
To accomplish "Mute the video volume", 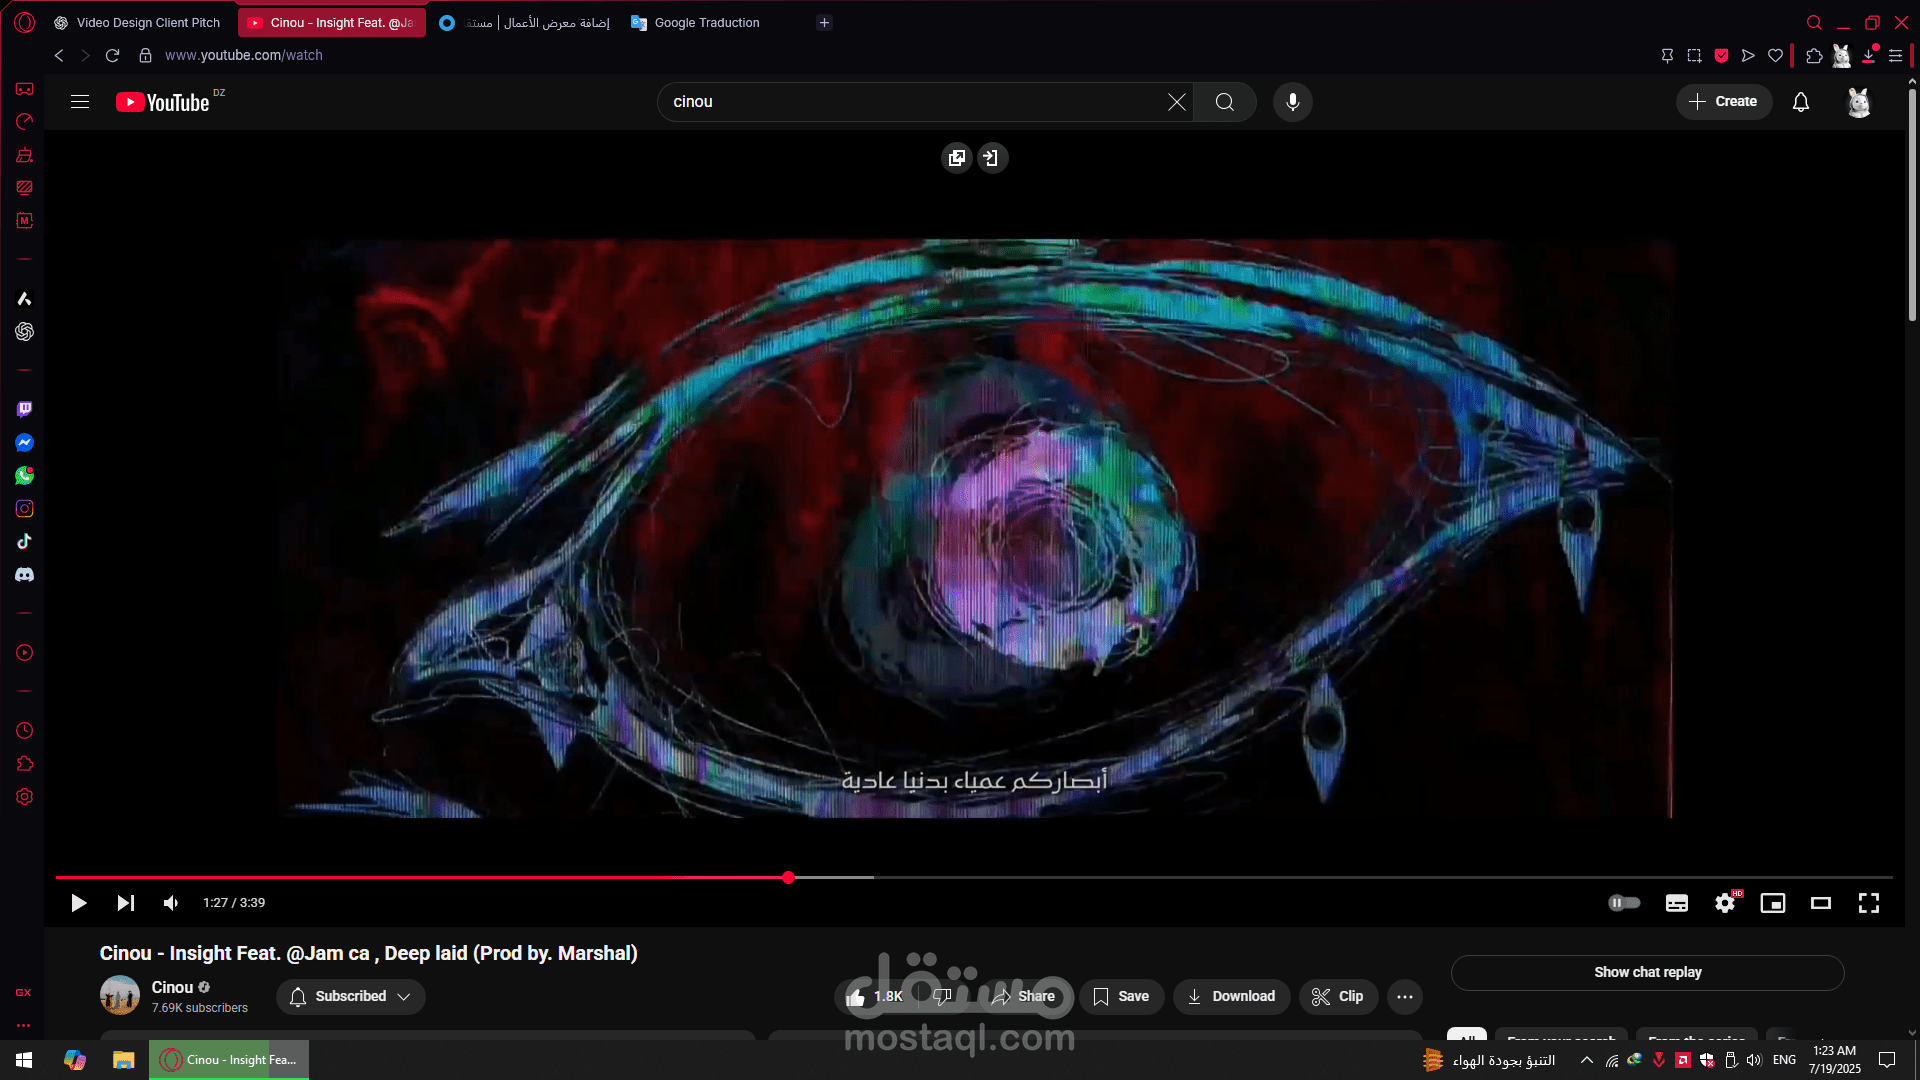I will 171,903.
